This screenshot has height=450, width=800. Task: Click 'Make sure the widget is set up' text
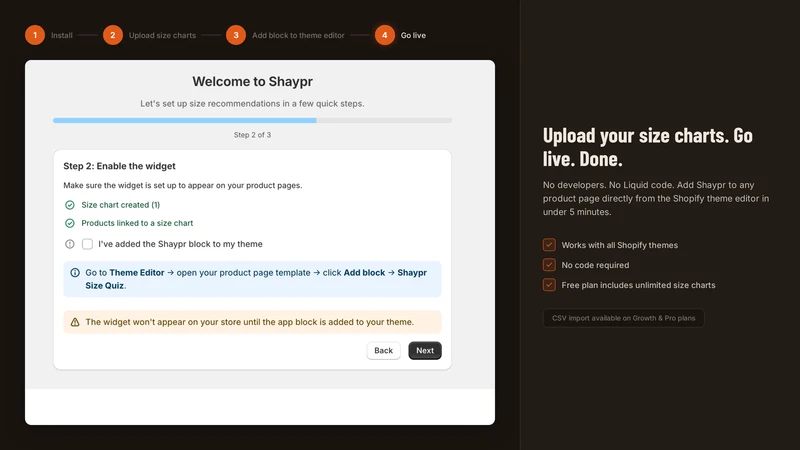183,185
